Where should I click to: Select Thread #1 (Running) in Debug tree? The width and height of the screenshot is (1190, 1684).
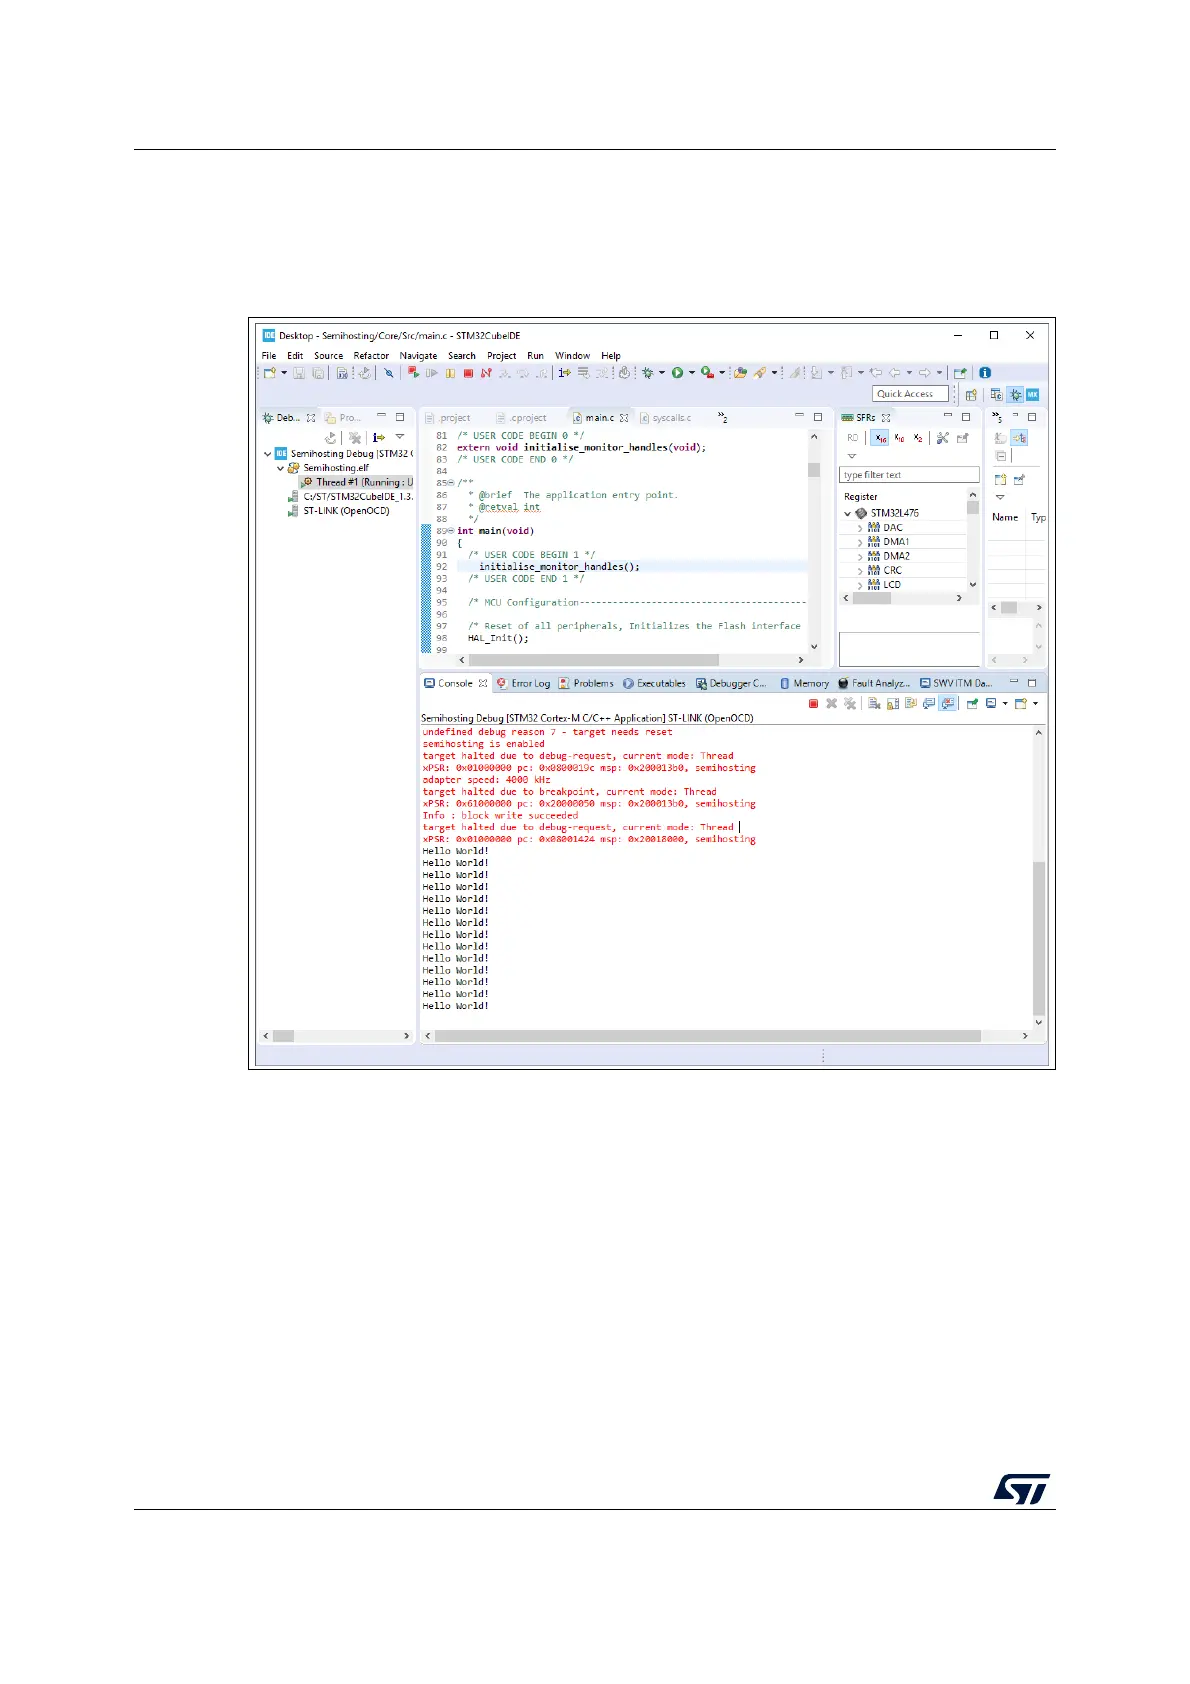pos(358,482)
